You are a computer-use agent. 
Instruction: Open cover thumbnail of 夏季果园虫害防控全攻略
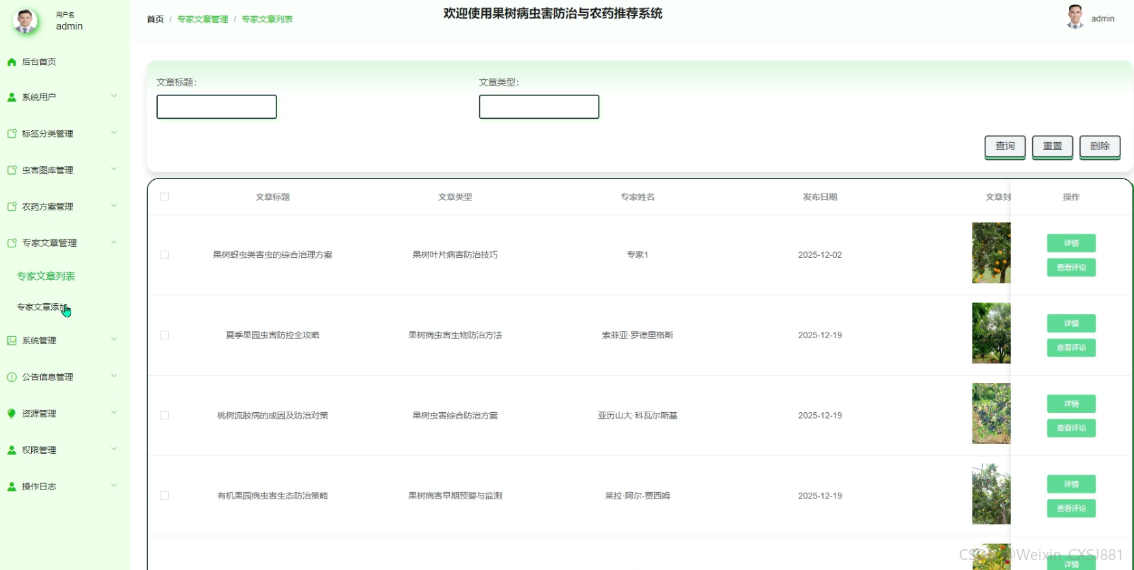pyautogui.click(x=992, y=333)
